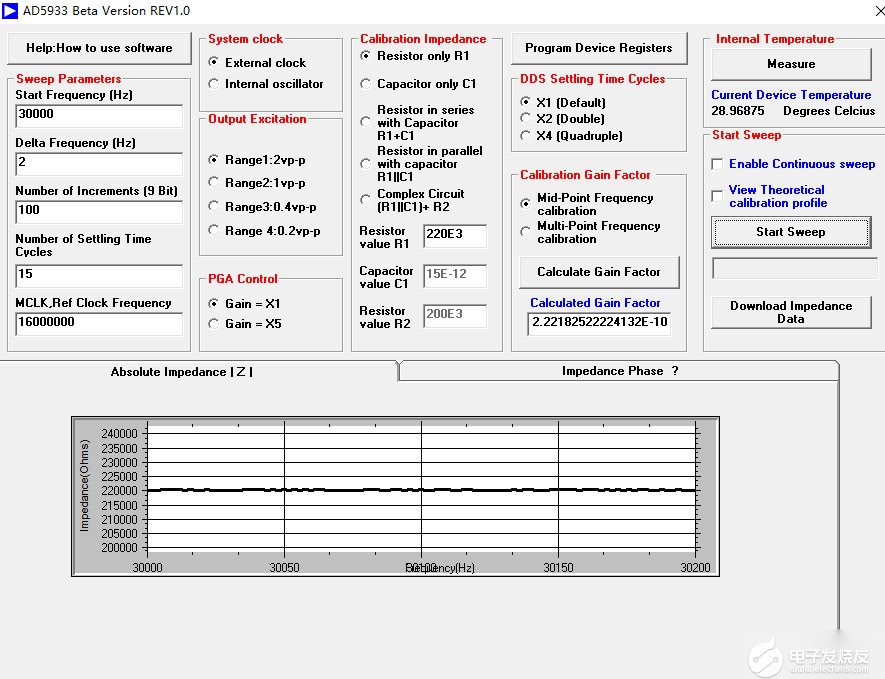Click y-axis label 240000 on graph
This screenshot has height=679, width=885.
coord(119,433)
